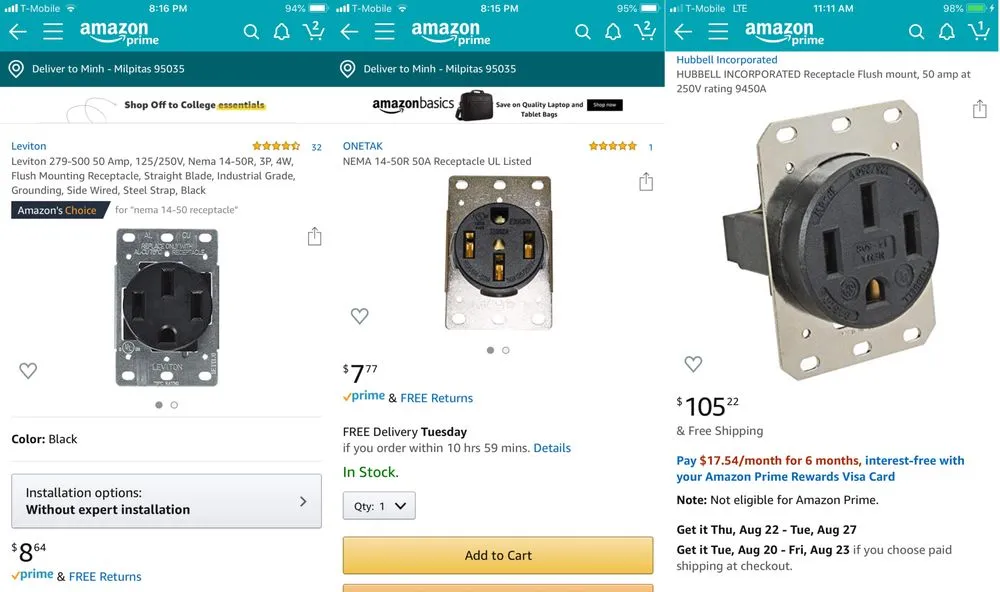This screenshot has height=592, width=1000.
Task: Open the Qty dropdown
Action: point(379,506)
